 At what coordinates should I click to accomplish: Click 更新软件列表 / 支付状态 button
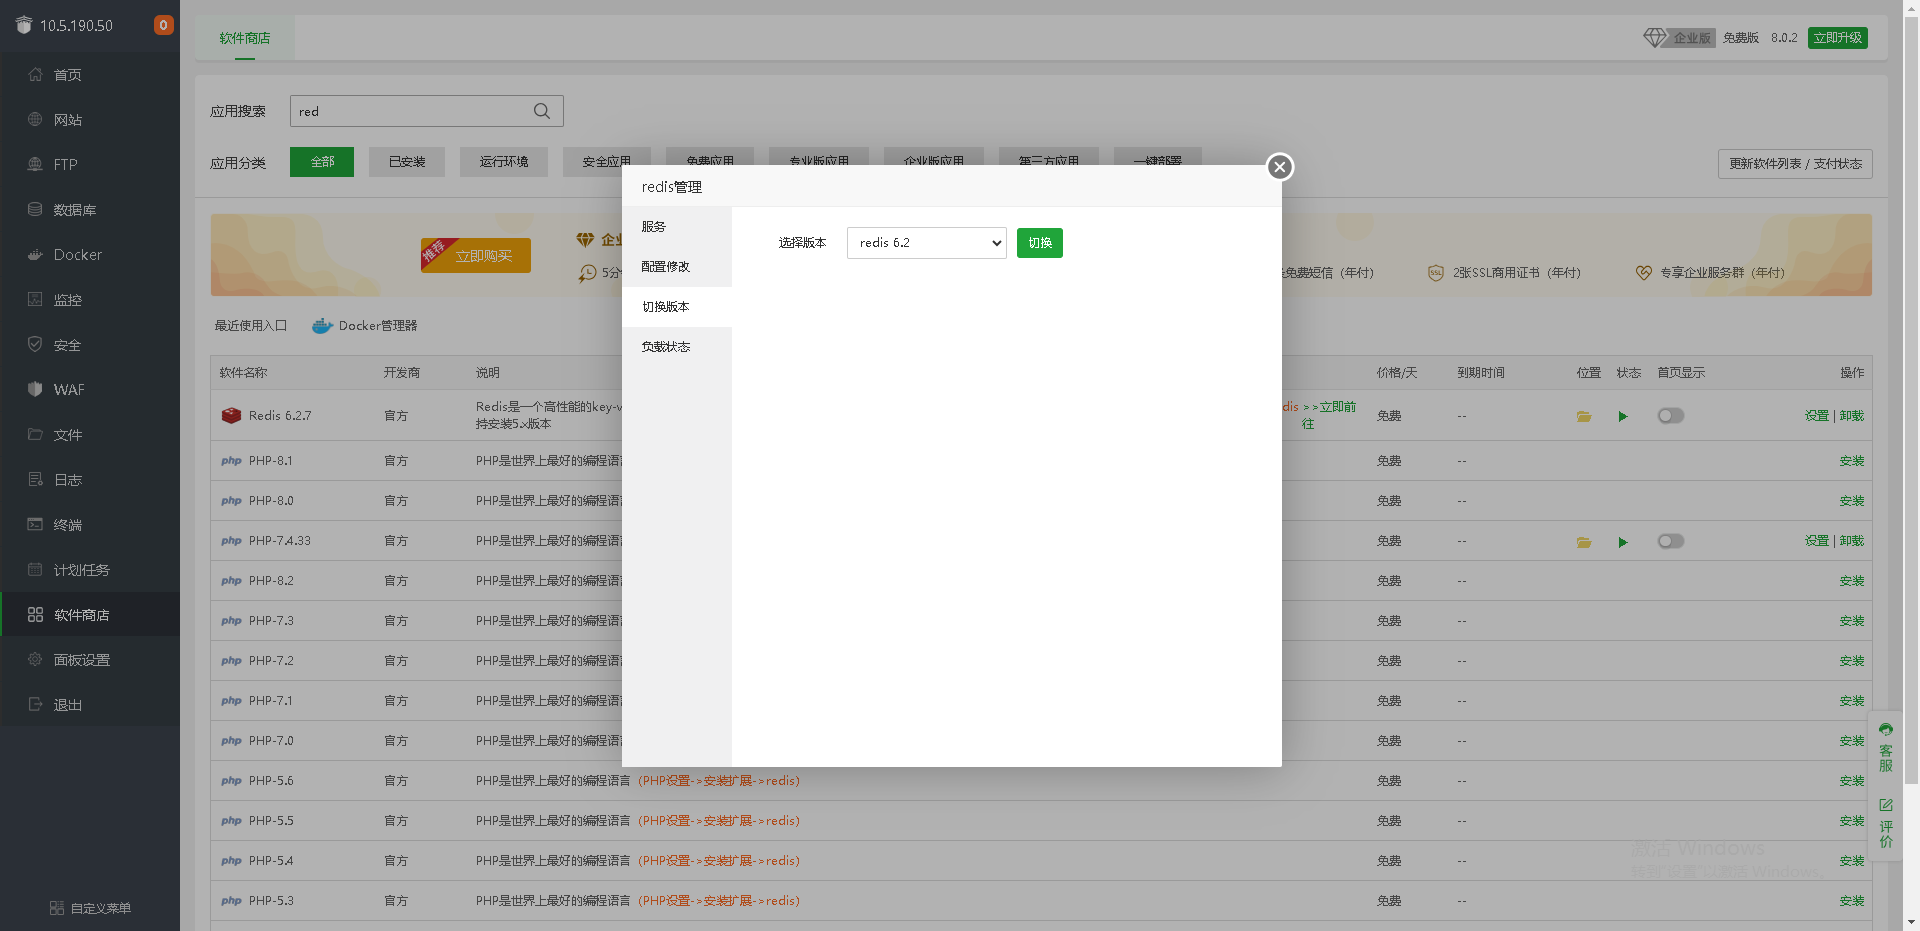click(1795, 164)
